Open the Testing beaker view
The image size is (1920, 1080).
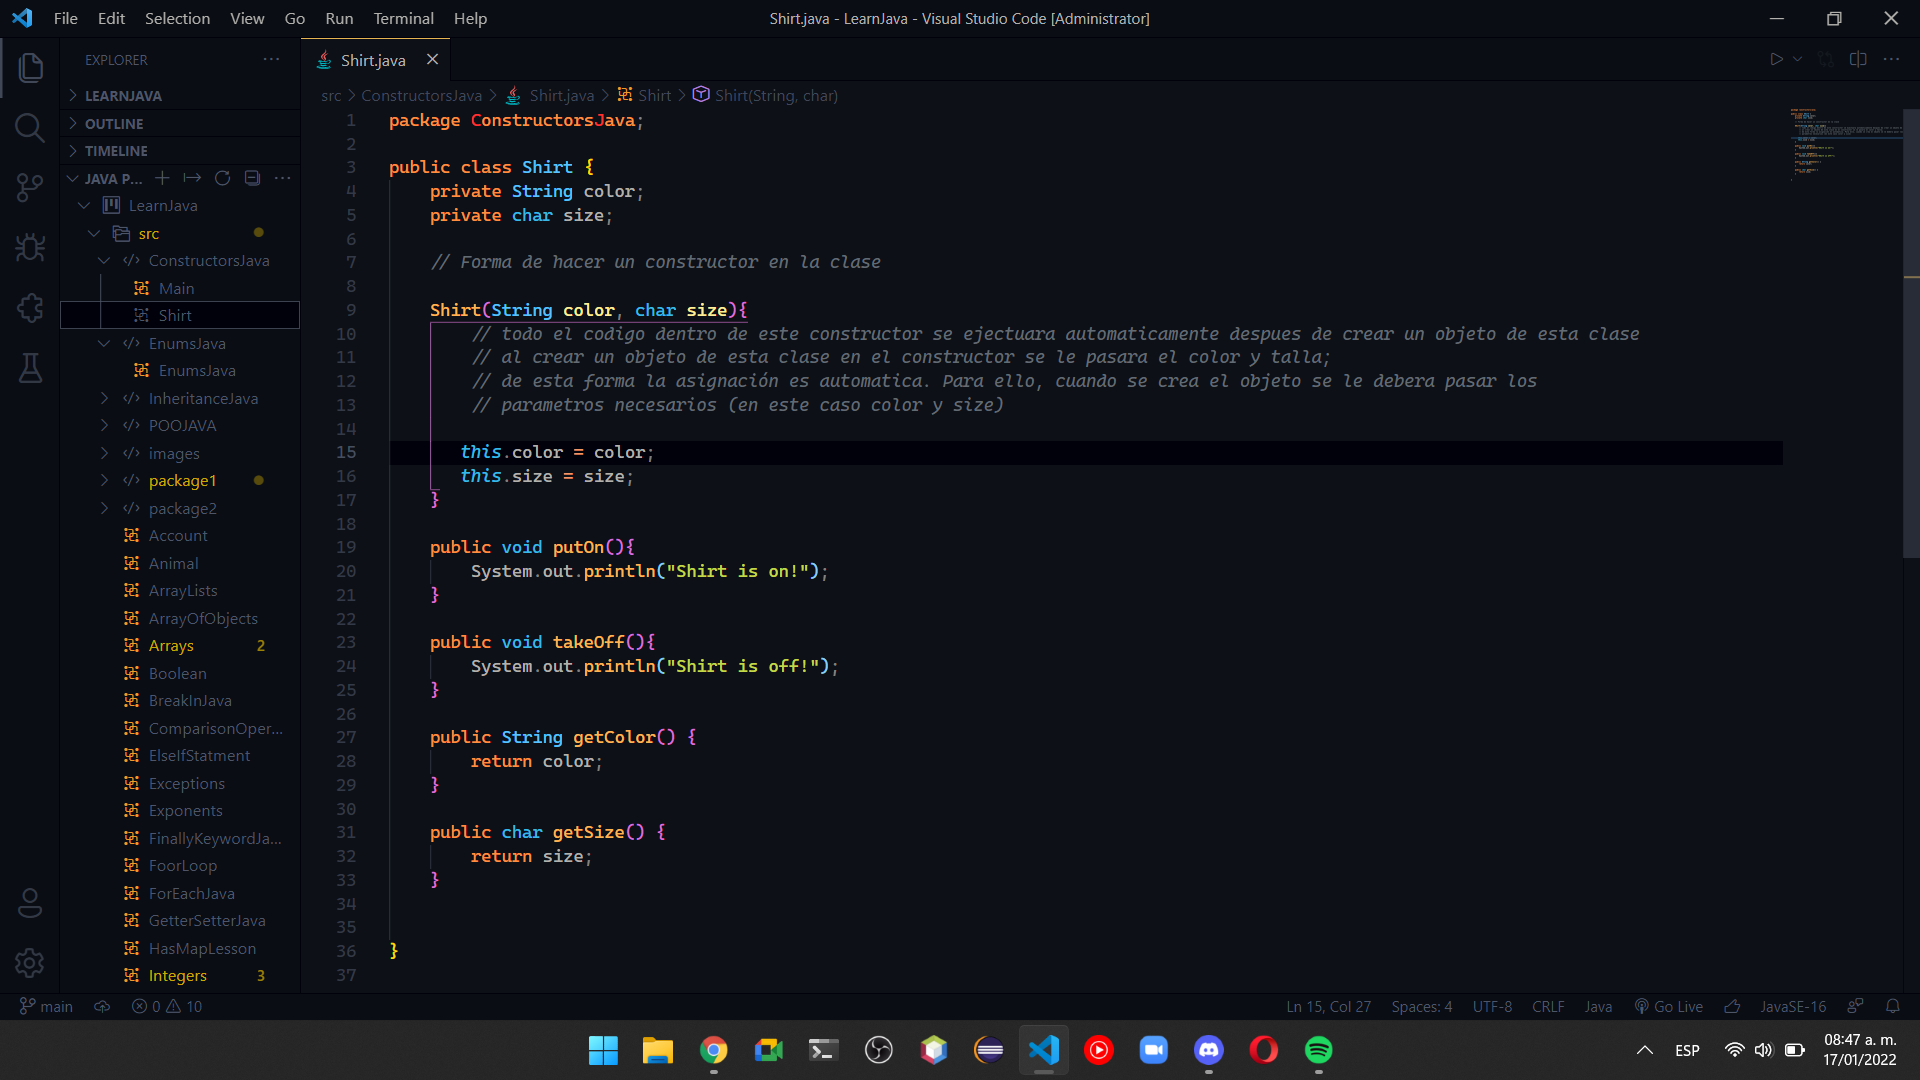tap(30, 368)
